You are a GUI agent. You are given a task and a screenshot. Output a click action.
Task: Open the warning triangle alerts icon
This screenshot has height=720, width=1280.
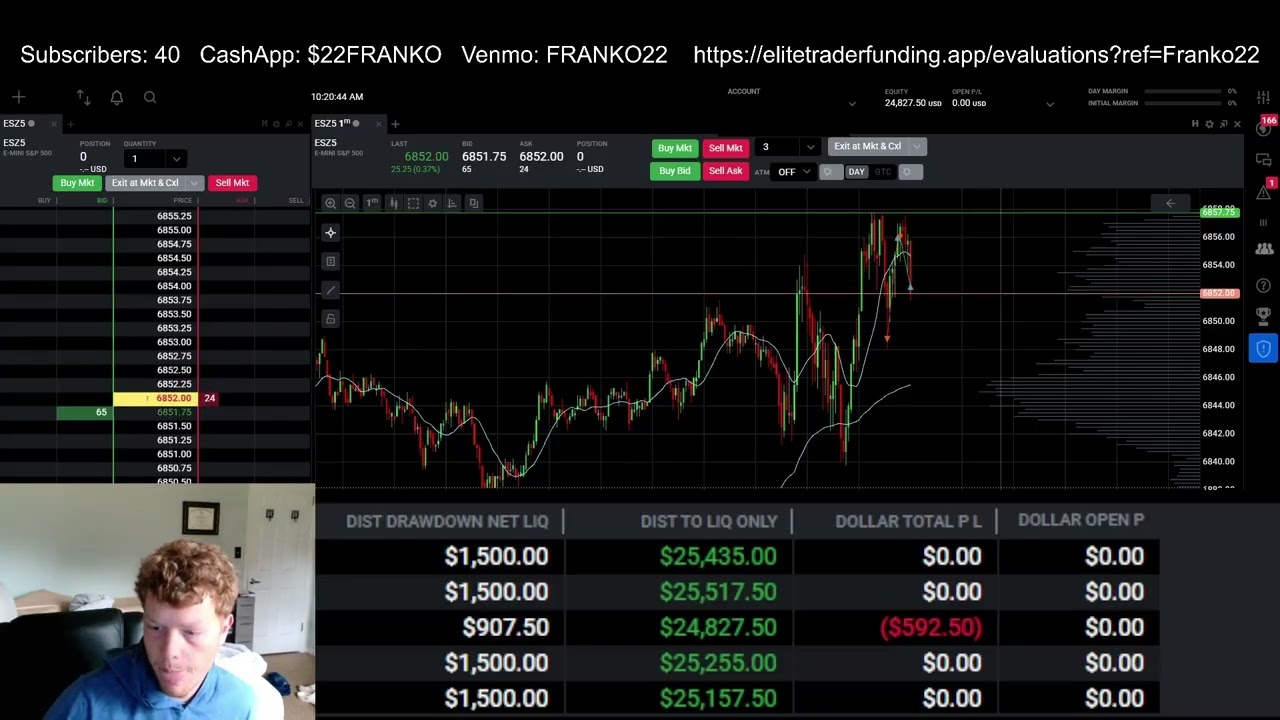pyautogui.click(x=1264, y=191)
